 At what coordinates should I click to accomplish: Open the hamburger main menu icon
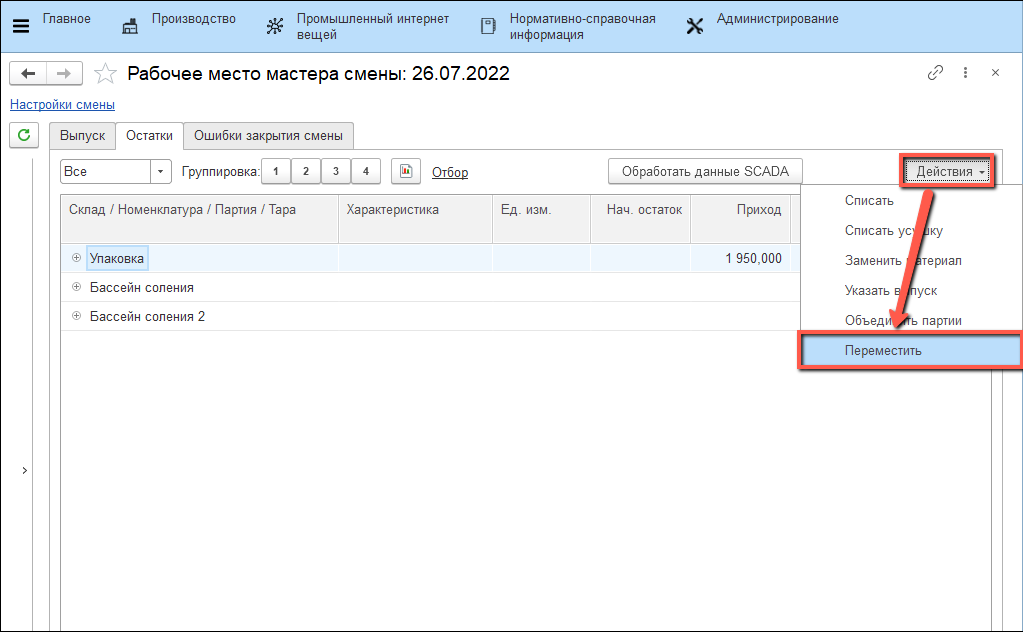tap(20, 26)
